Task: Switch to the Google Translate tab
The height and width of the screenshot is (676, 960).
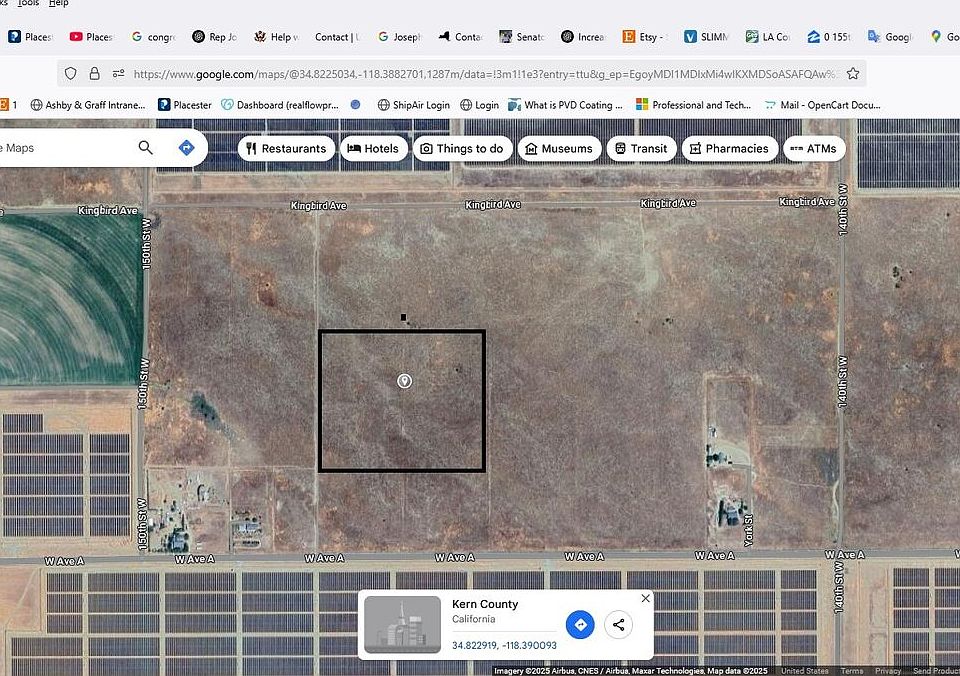Action: [890, 37]
